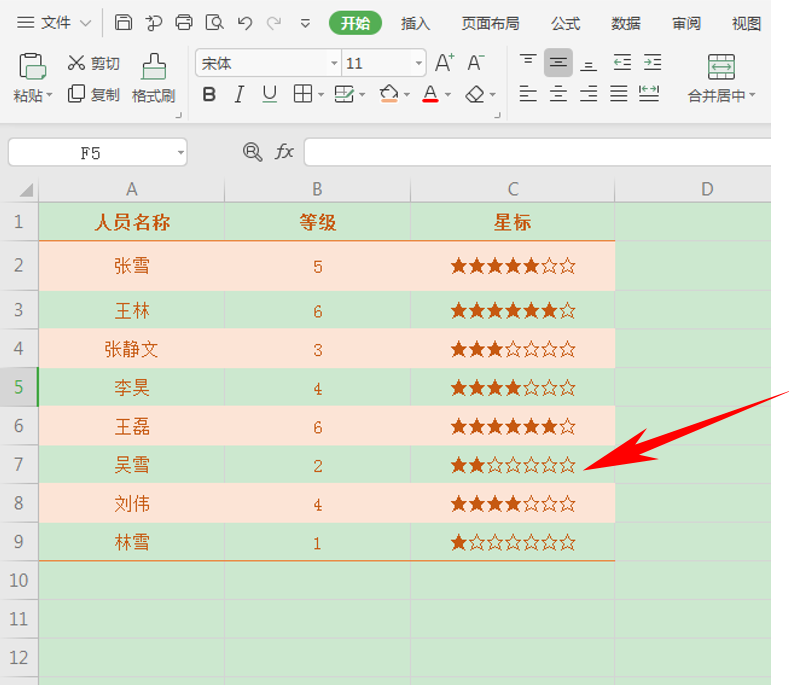Switch to the 页面布局 tab

click(x=490, y=23)
